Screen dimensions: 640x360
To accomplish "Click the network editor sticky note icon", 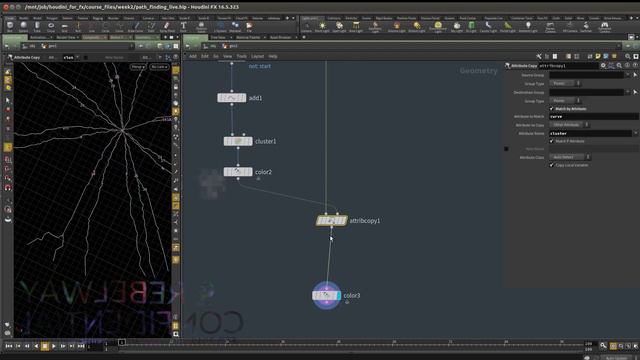I will tap(598, 56).
